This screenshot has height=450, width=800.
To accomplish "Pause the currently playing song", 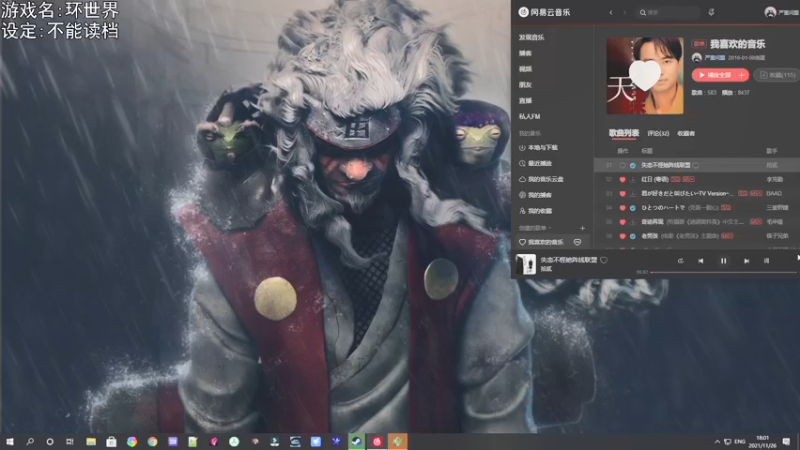I will [723, 261].
